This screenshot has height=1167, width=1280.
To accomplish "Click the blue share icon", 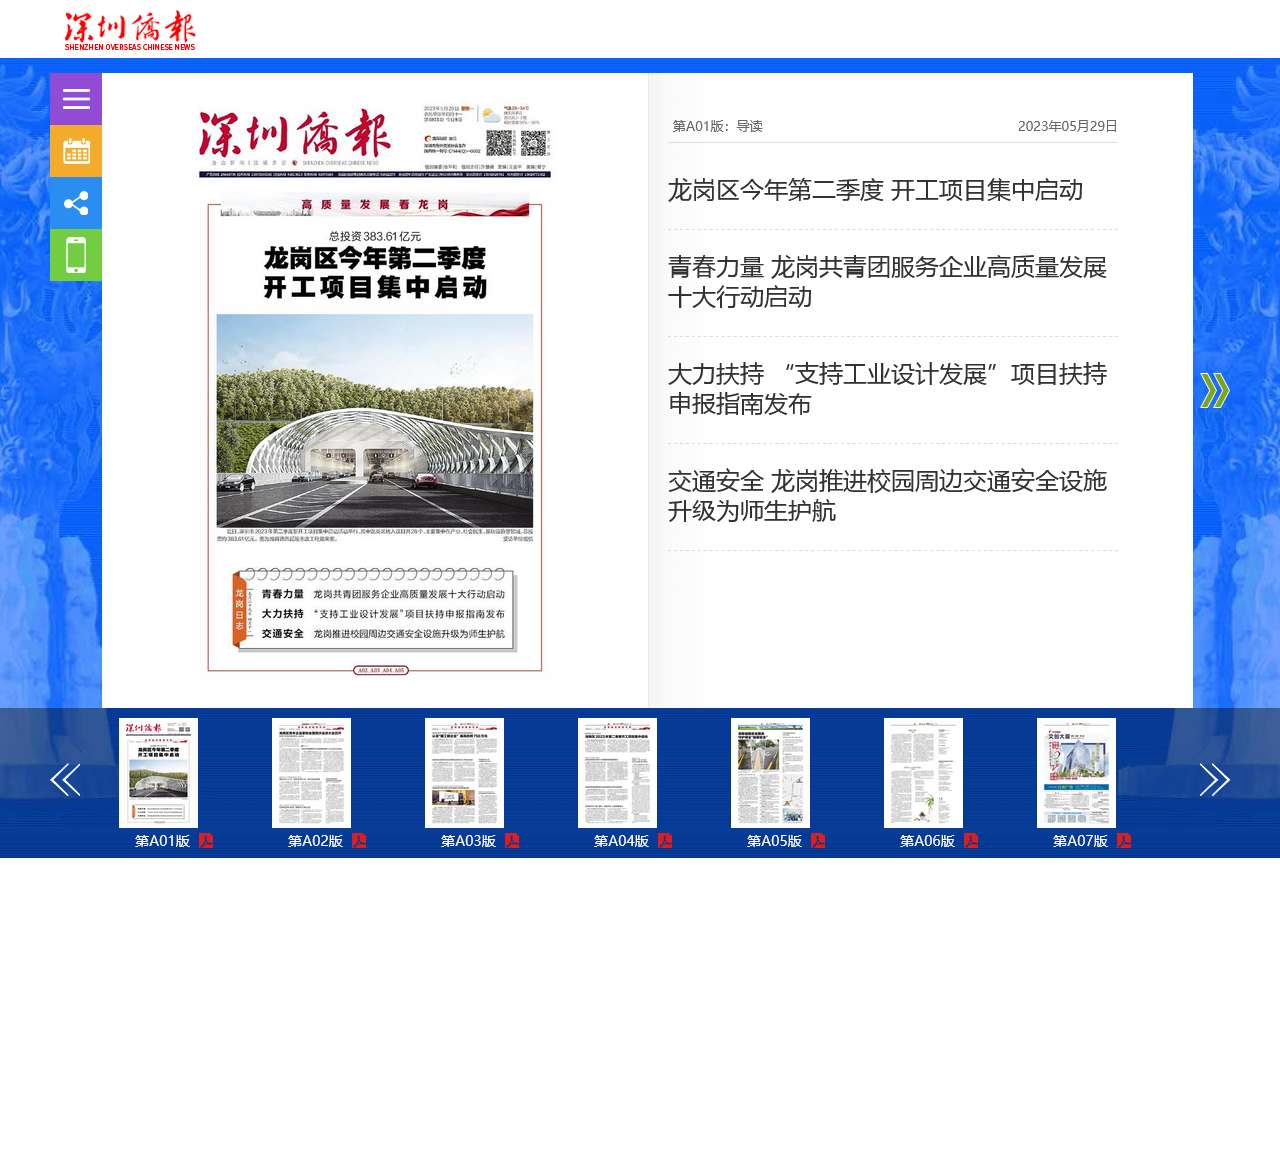I will 76,203.
